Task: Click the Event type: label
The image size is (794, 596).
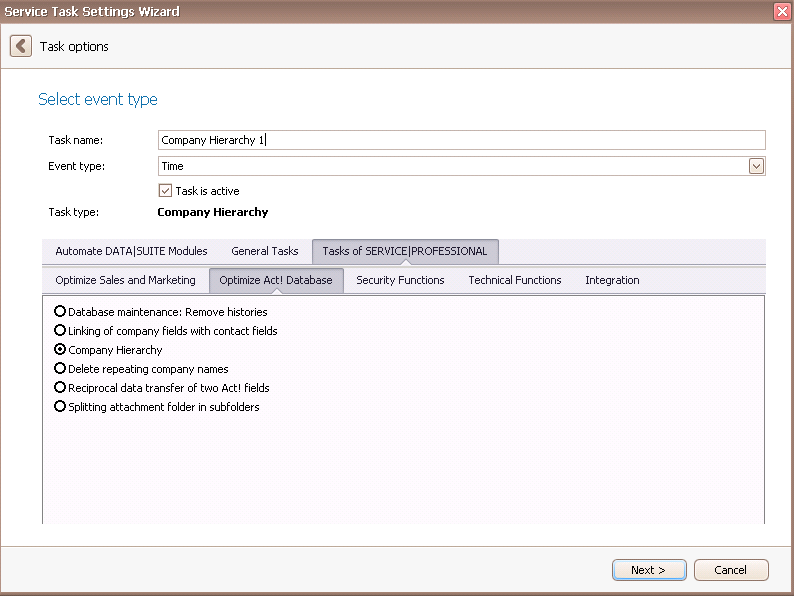Action: click(x=76, y=166)
